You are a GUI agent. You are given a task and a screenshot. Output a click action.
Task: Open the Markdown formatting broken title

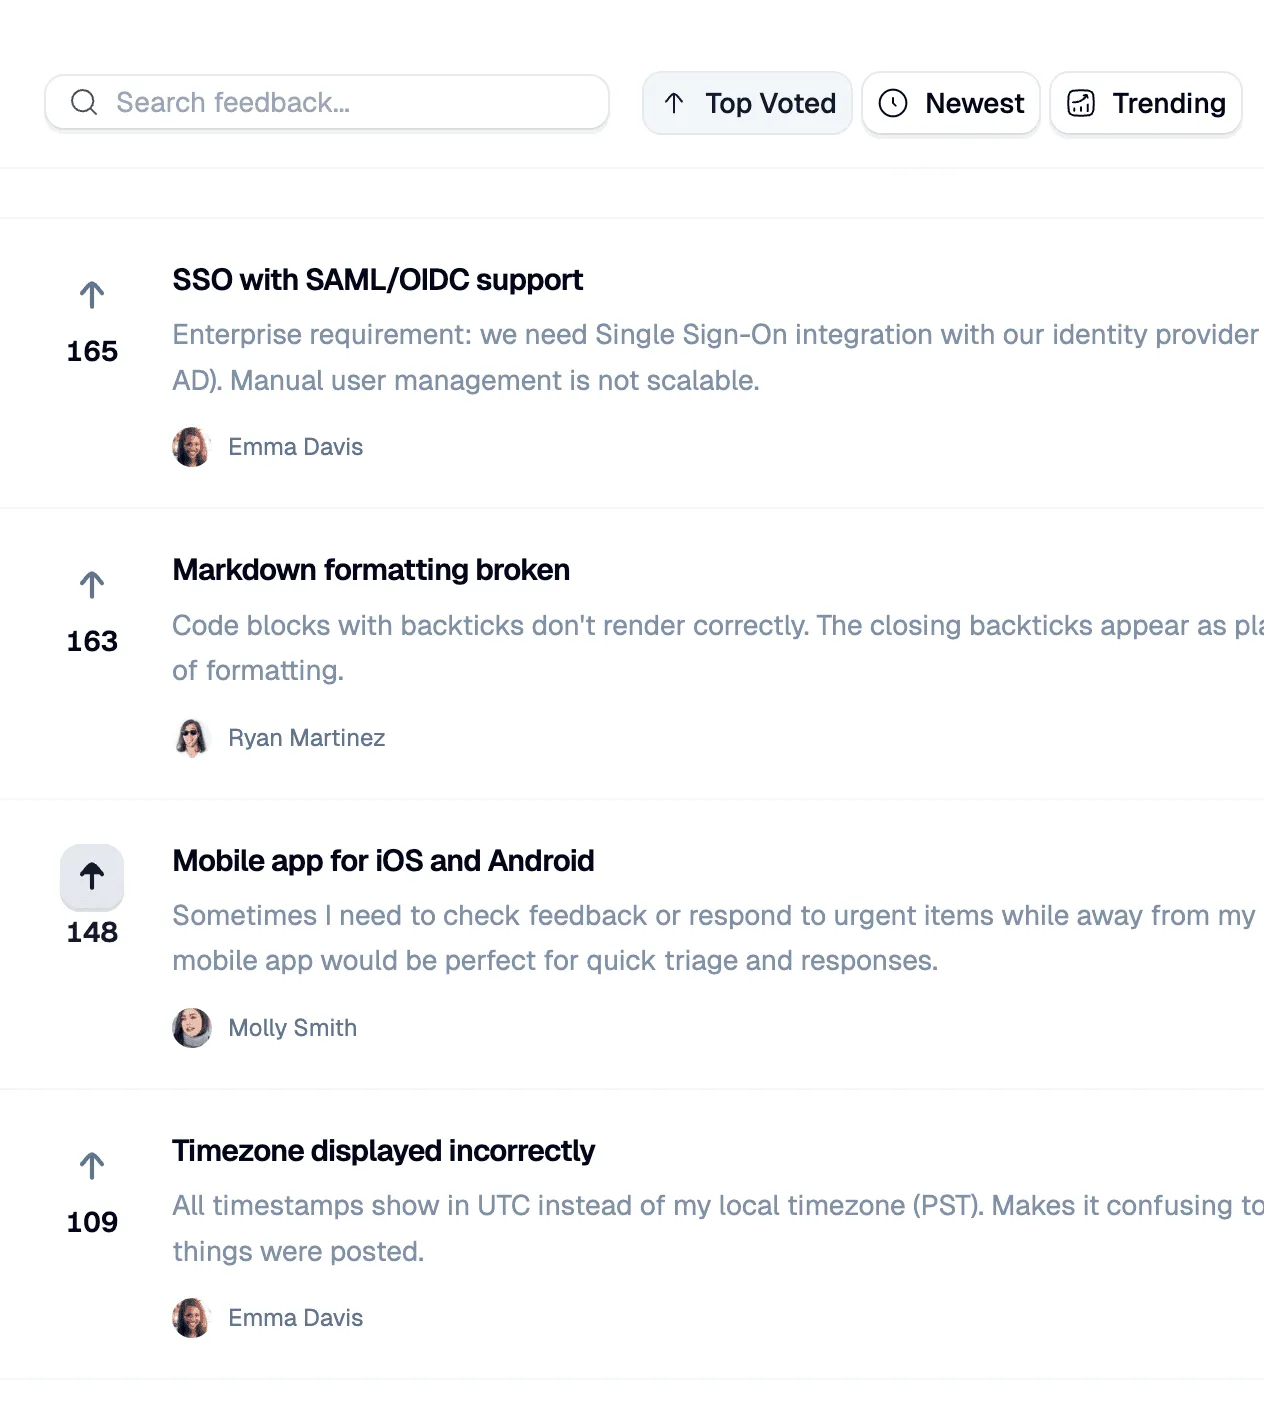[371, 570]
